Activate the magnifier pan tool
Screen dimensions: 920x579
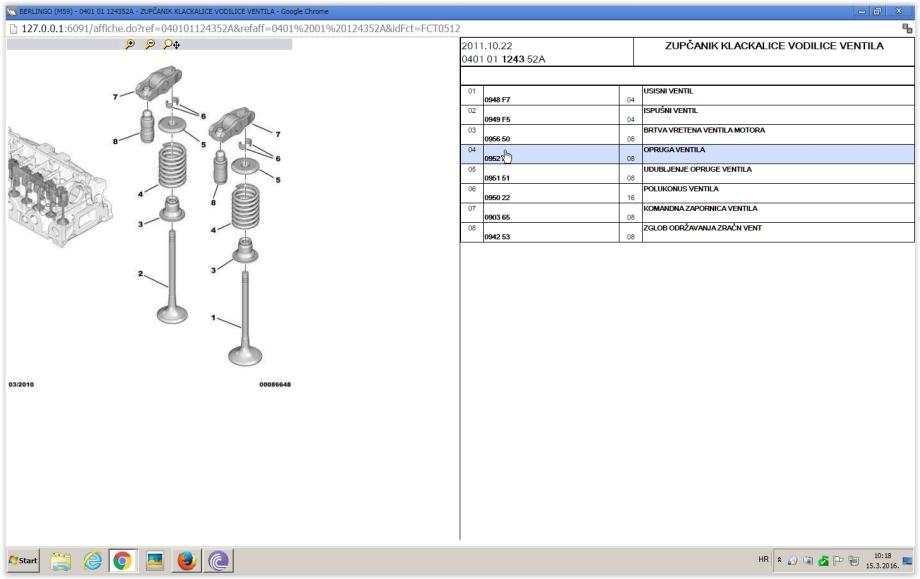(x=171, y=44)
